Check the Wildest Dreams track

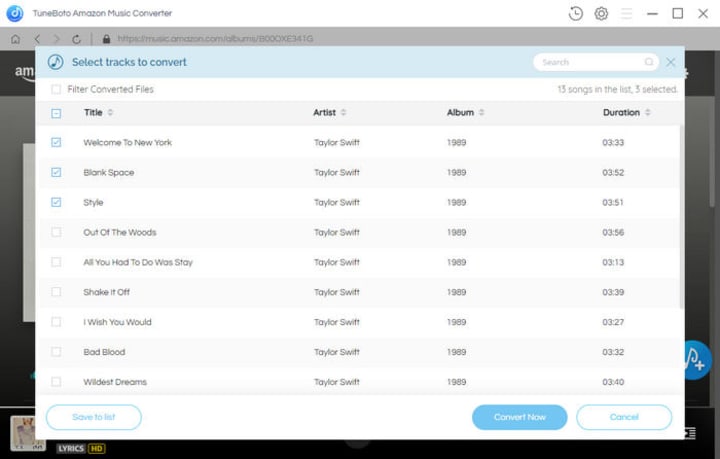click(x=56, y=382)
